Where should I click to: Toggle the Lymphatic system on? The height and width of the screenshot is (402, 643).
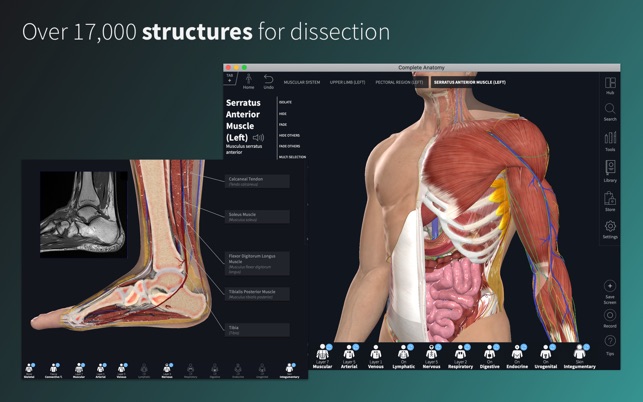403,354
